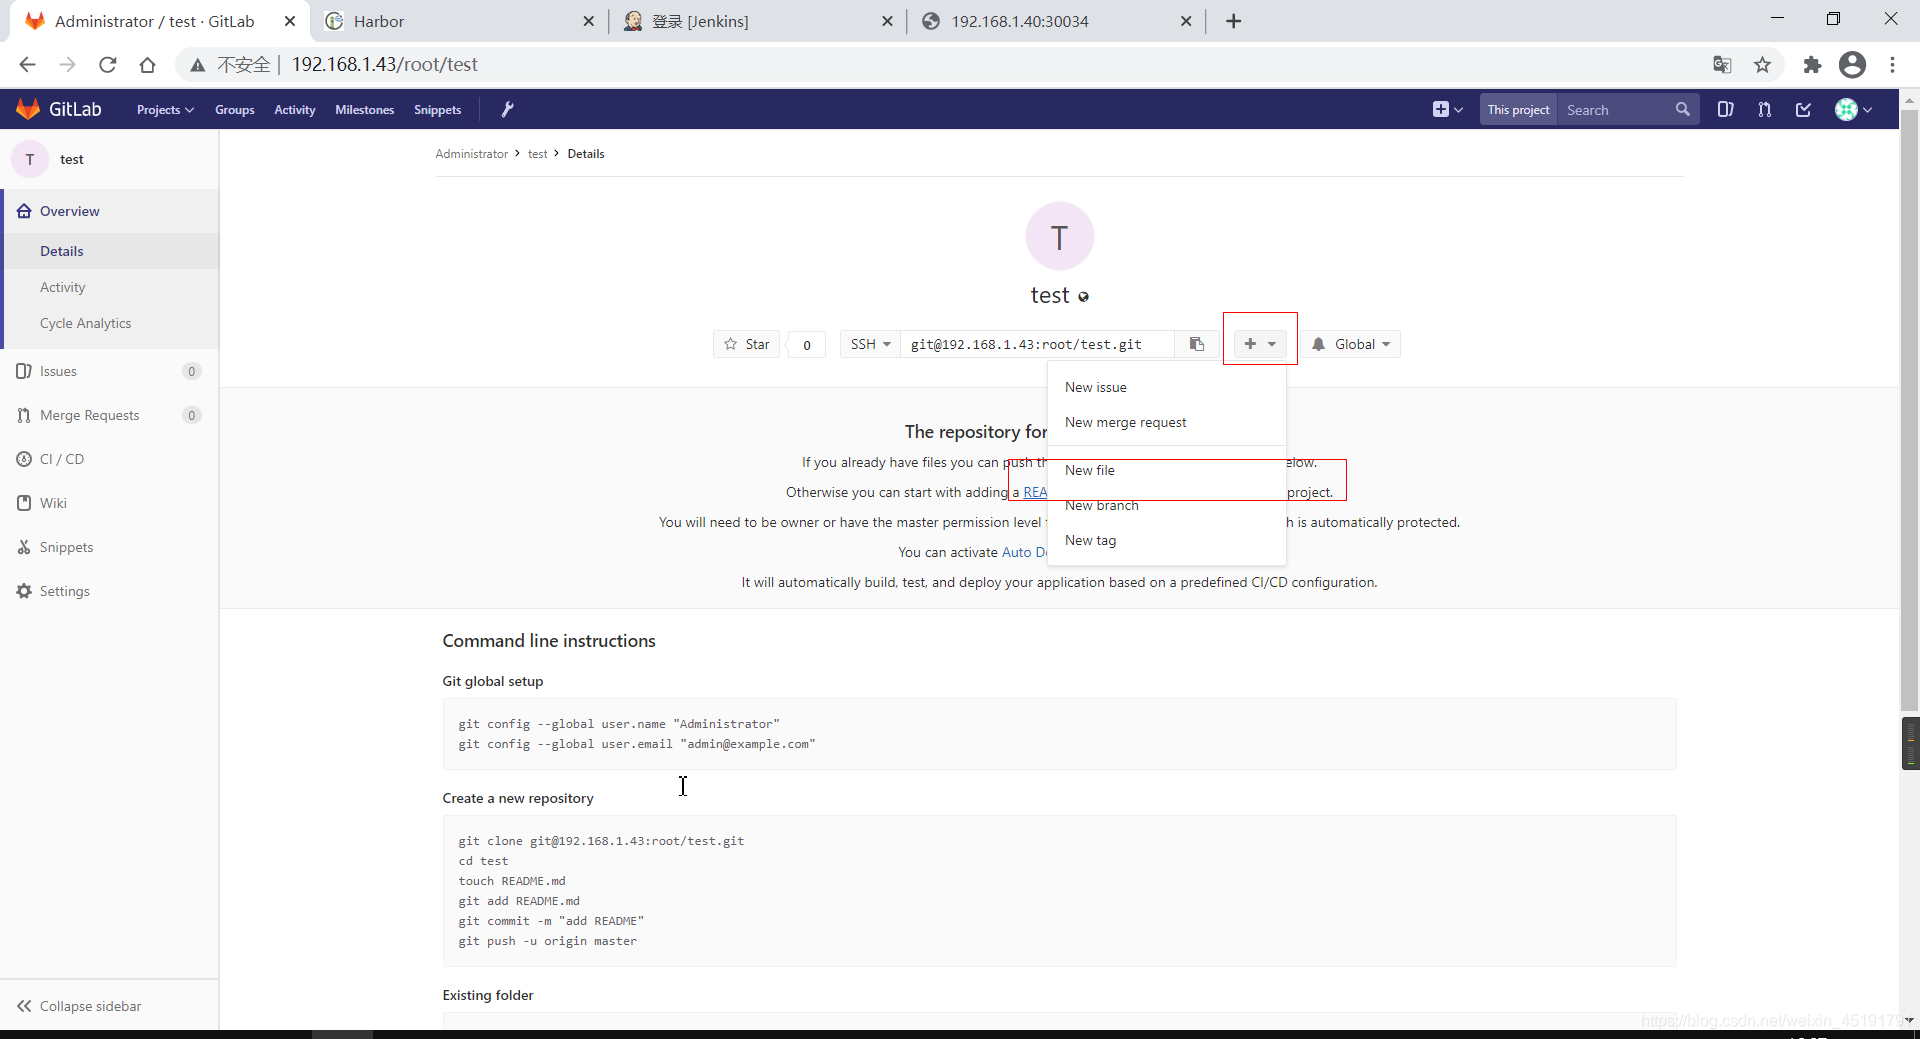Bookmark this page with star icon

pos(1762,64)
